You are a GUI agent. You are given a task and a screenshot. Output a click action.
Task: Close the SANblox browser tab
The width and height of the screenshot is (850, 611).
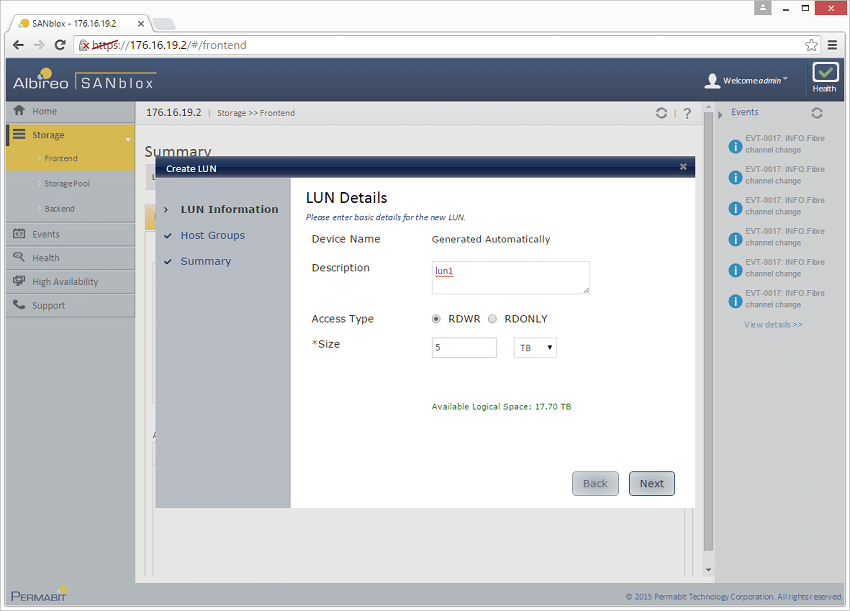(141, 24)
